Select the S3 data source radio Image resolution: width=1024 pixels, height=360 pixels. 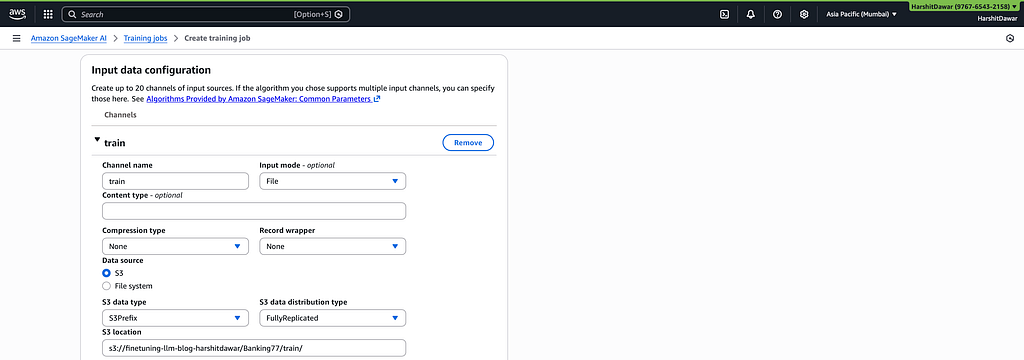(x=106, y=273)
